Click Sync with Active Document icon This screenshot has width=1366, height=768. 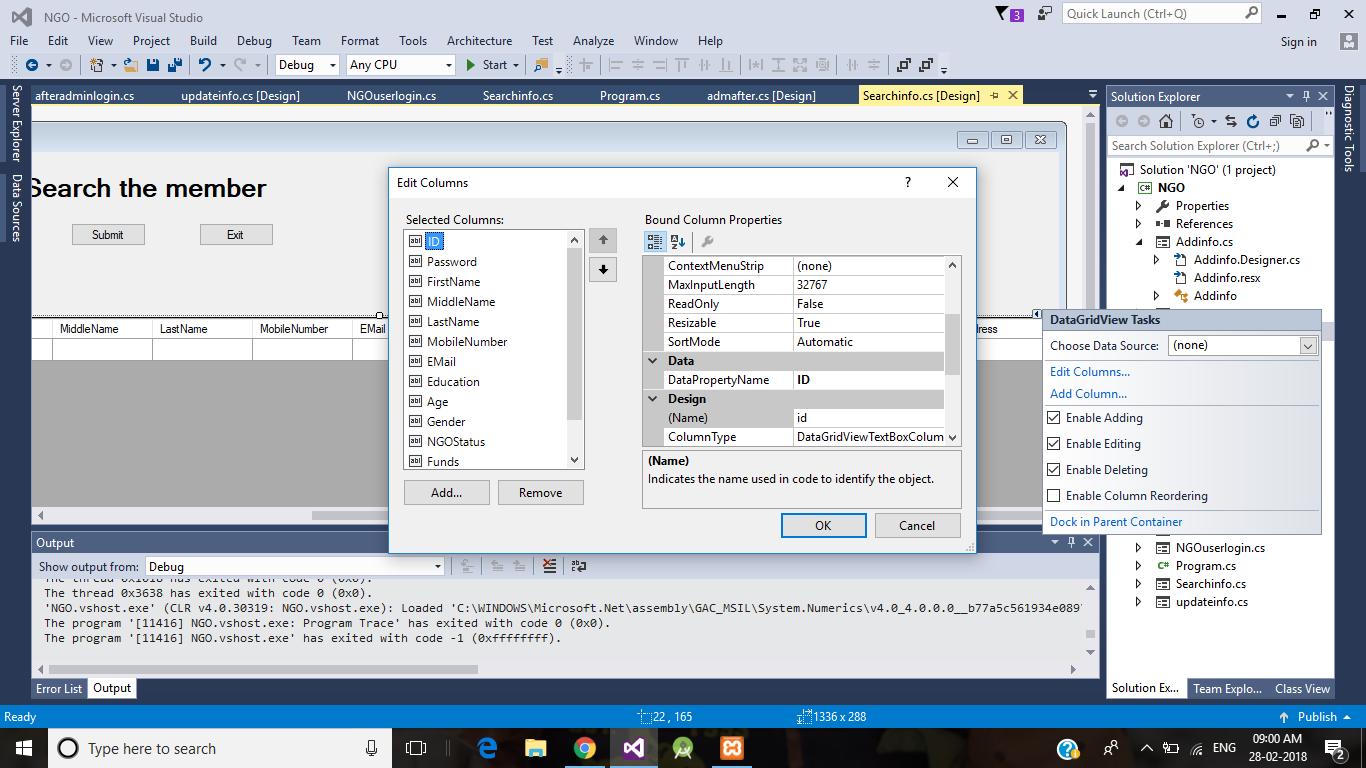pyautogui.click(x=1232, y=121)
